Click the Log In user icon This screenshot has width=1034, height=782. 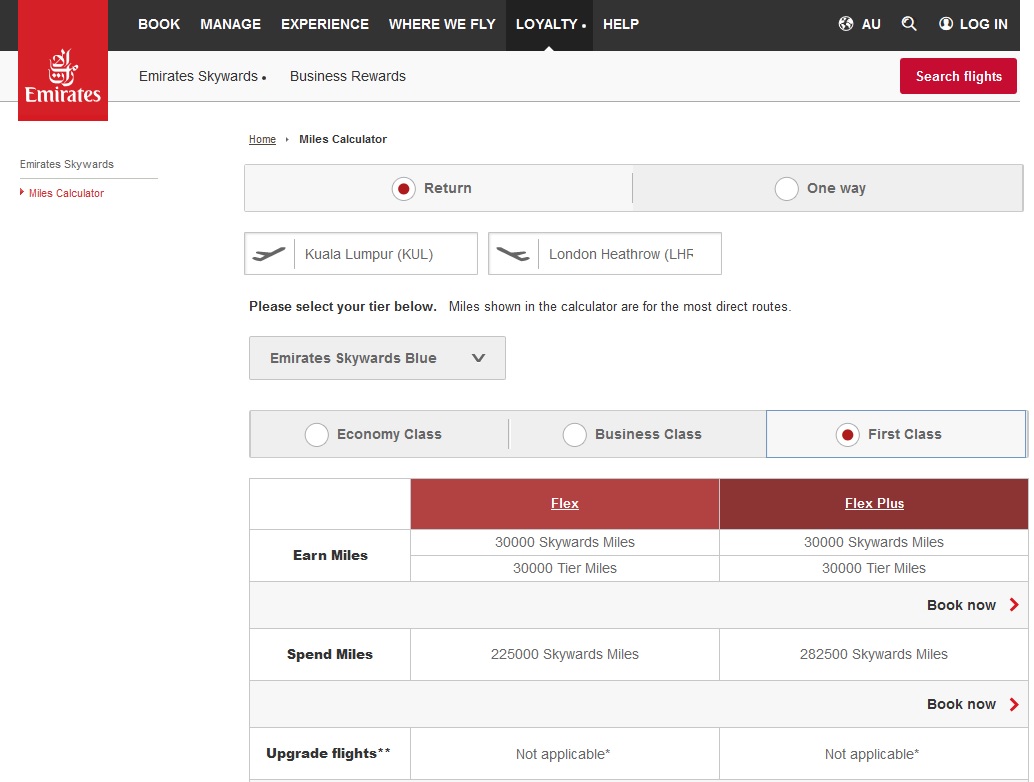[x=946, y=24]
